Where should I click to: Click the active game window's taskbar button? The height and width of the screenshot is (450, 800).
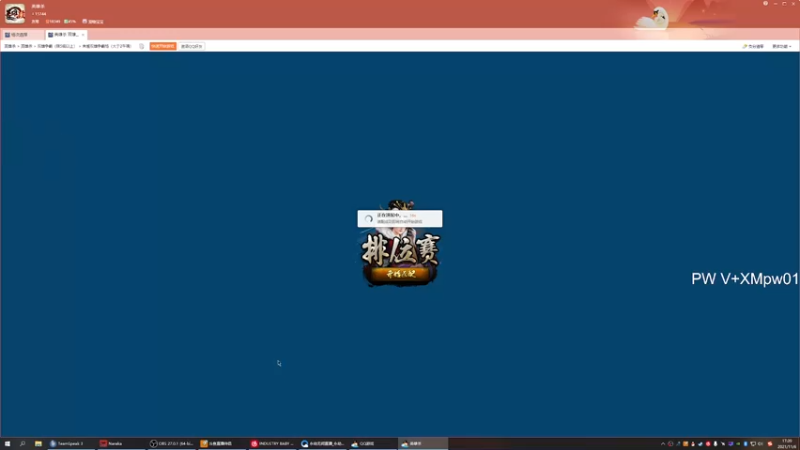423,444
